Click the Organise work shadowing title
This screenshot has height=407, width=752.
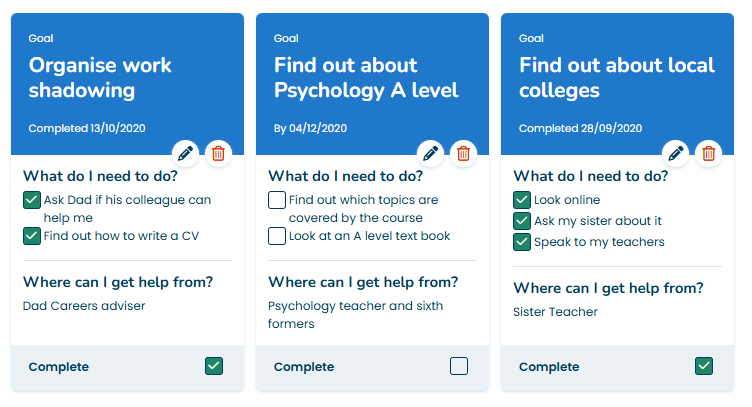100,78
